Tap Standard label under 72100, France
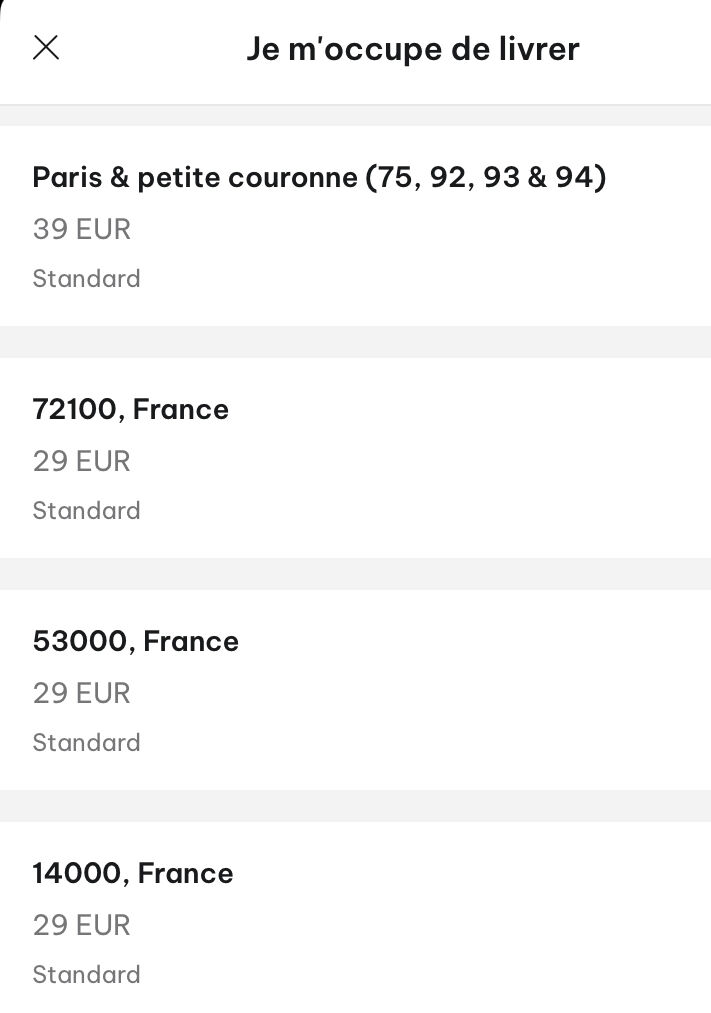The image size is (711, 1013). coord(87,510)
